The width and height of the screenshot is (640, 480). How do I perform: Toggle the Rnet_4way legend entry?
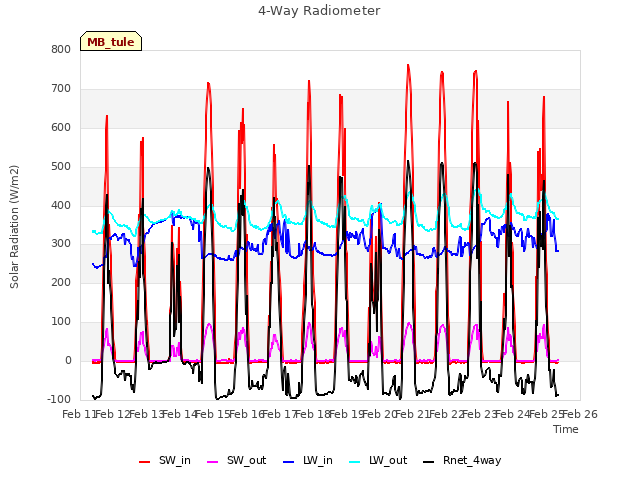tap(462, 461)
